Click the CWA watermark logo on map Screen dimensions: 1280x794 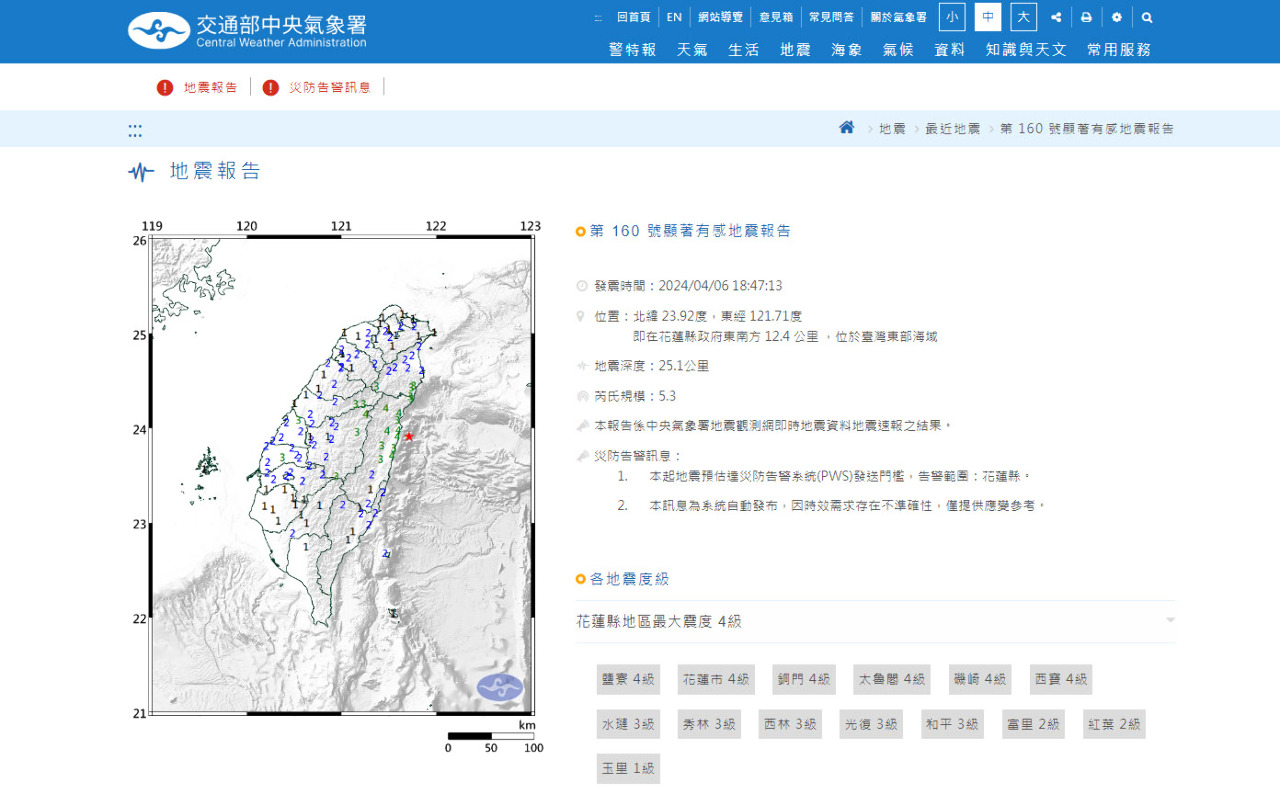pyautogui.click(x=500, y=687)
